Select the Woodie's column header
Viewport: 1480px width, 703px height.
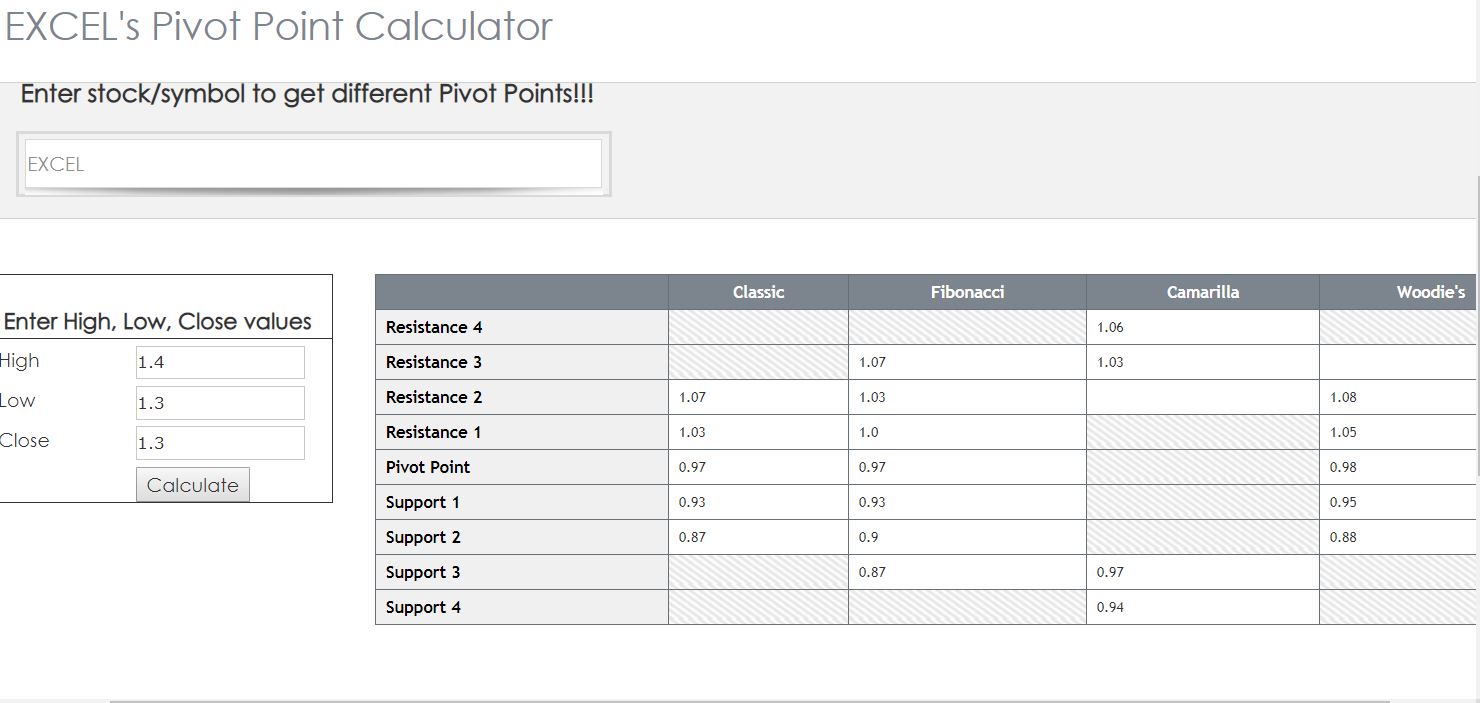tap(1430, 292)
